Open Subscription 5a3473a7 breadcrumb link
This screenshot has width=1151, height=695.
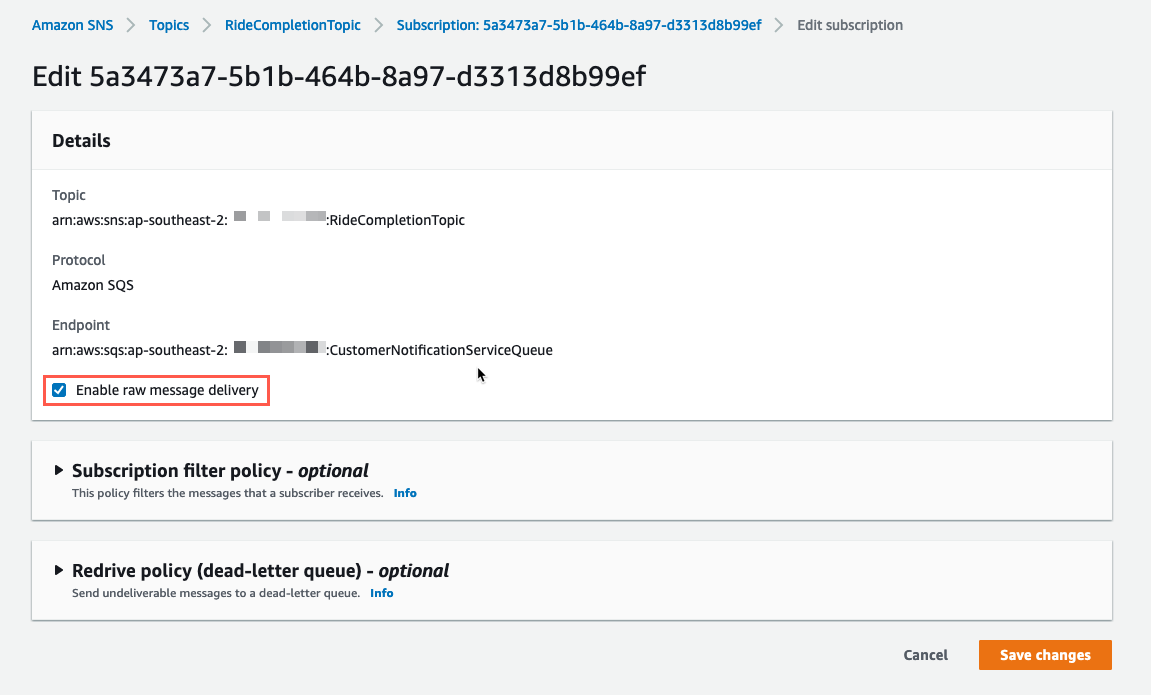[579, 25]
